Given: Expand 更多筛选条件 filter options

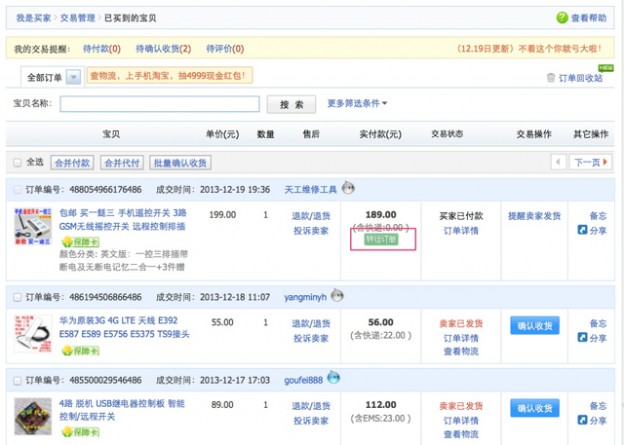Looking at the screenshot, I should 357,103.
